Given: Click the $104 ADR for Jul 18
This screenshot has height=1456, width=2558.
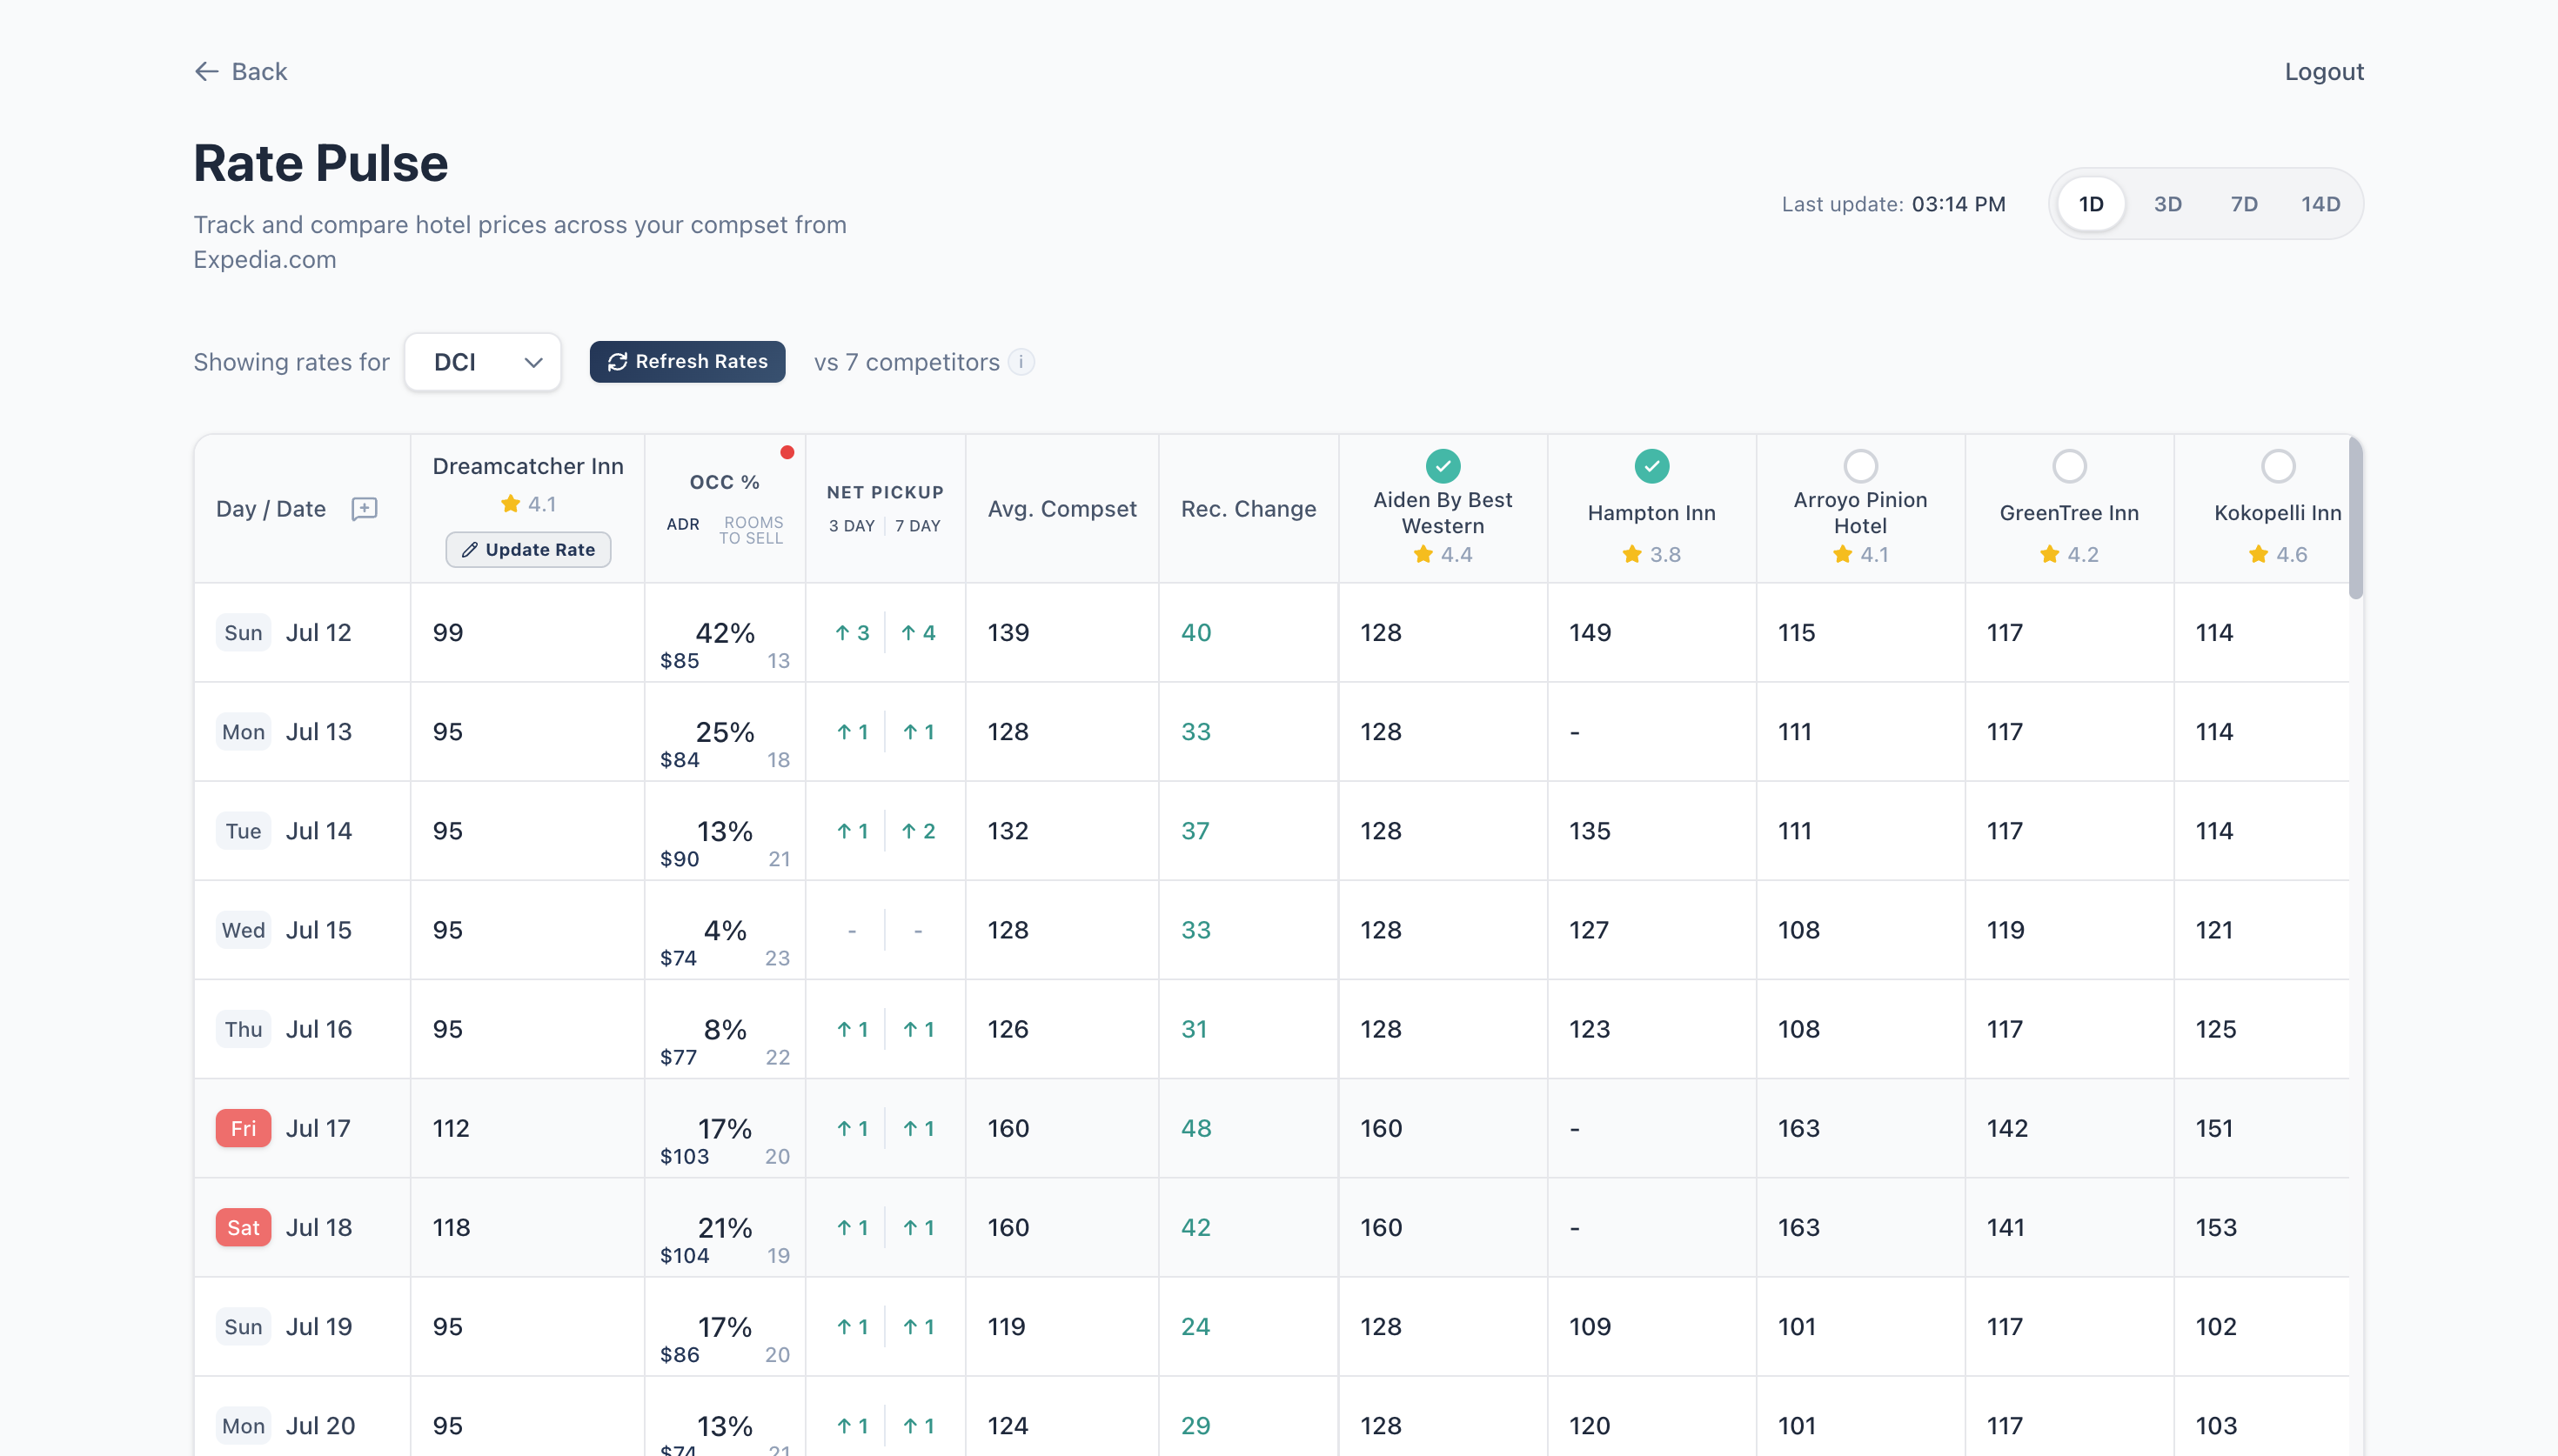Looking at the screenshot, I should pyautogui.click(x=684, y=1256).
